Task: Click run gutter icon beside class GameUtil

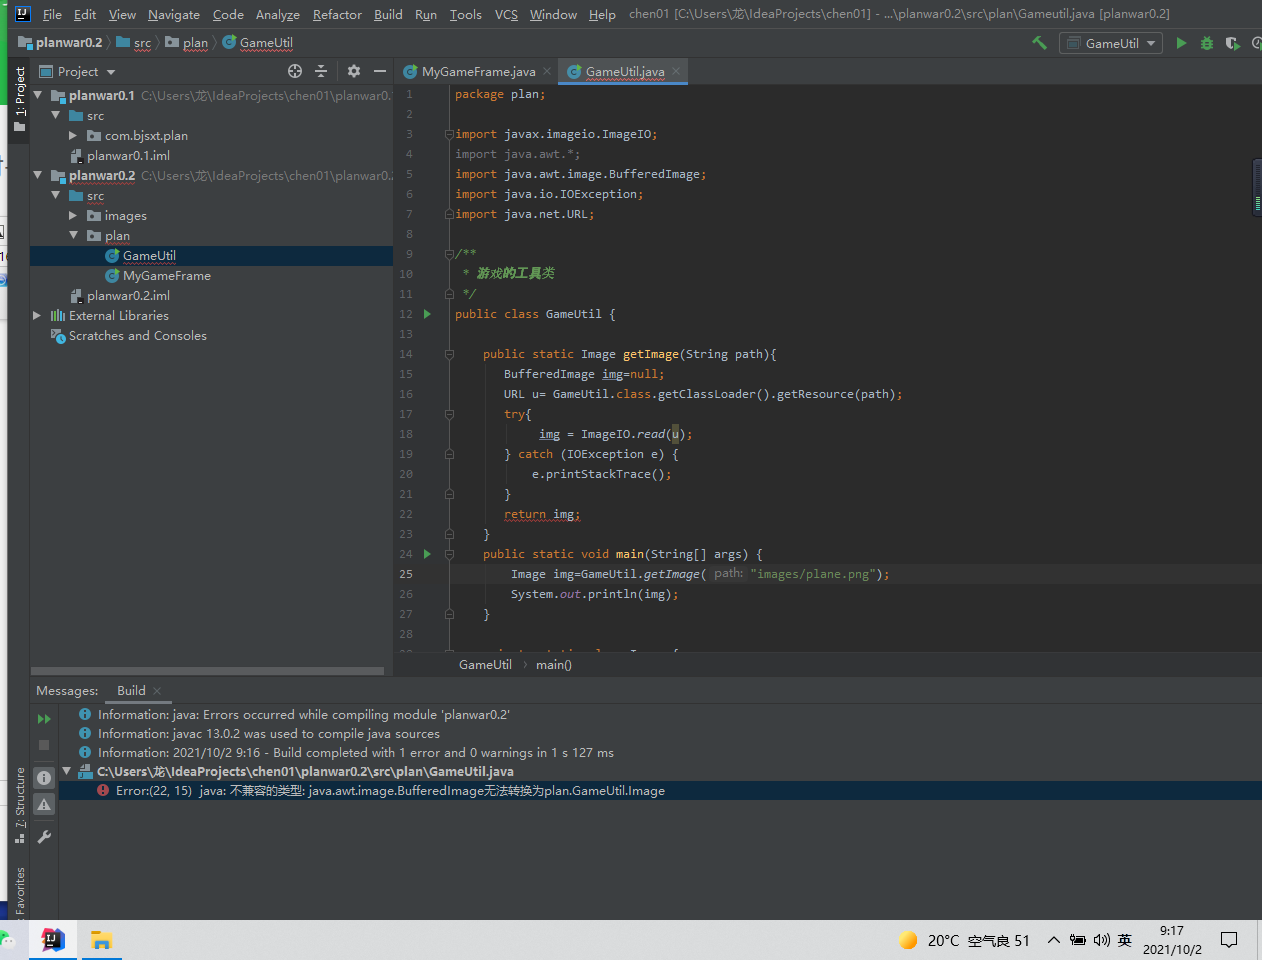Action: tap(427, 314)
